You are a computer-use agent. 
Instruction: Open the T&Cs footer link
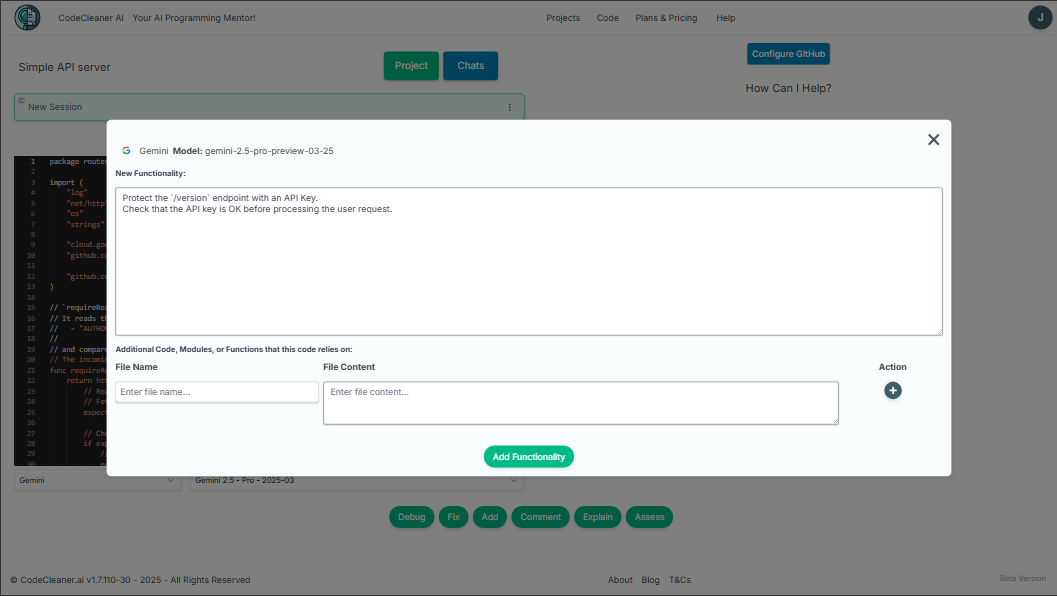pos(680,580)
